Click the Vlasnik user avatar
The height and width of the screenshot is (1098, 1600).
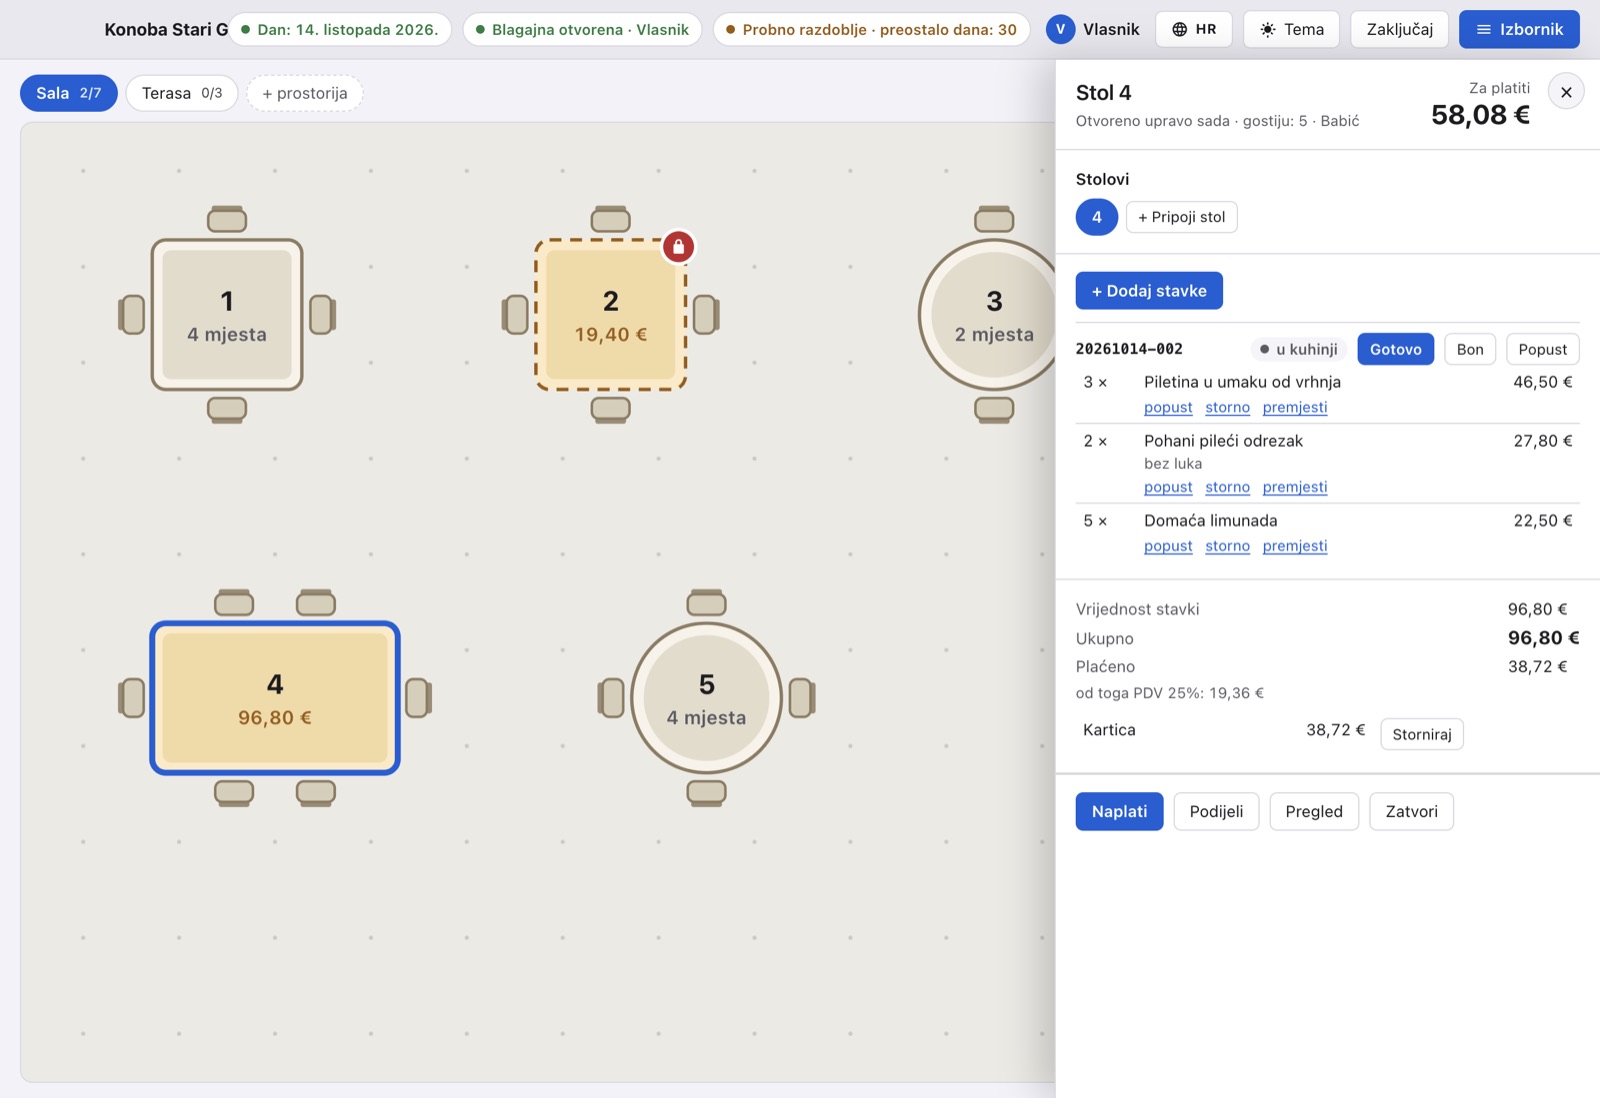[x=1060, y=29]
